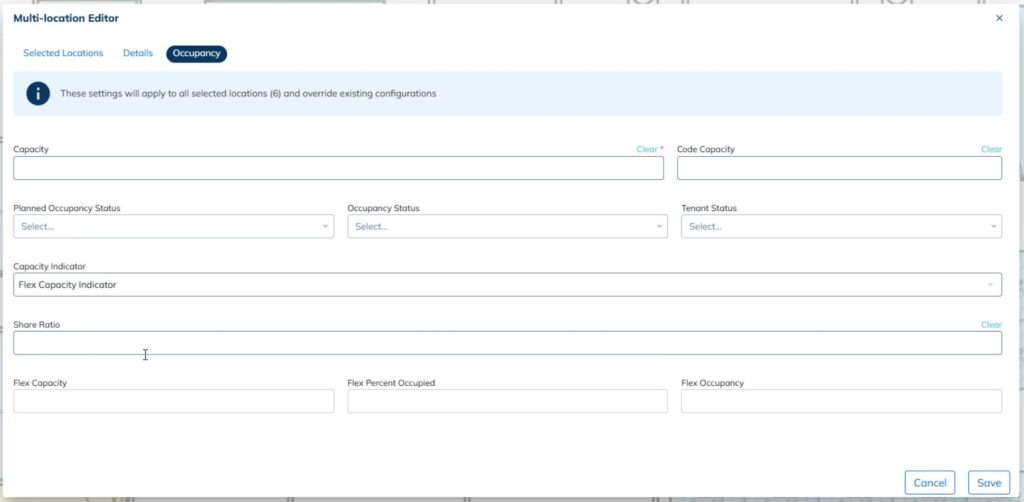
Task: Save the occupancy settings
Action: click(x=988, y=483)
